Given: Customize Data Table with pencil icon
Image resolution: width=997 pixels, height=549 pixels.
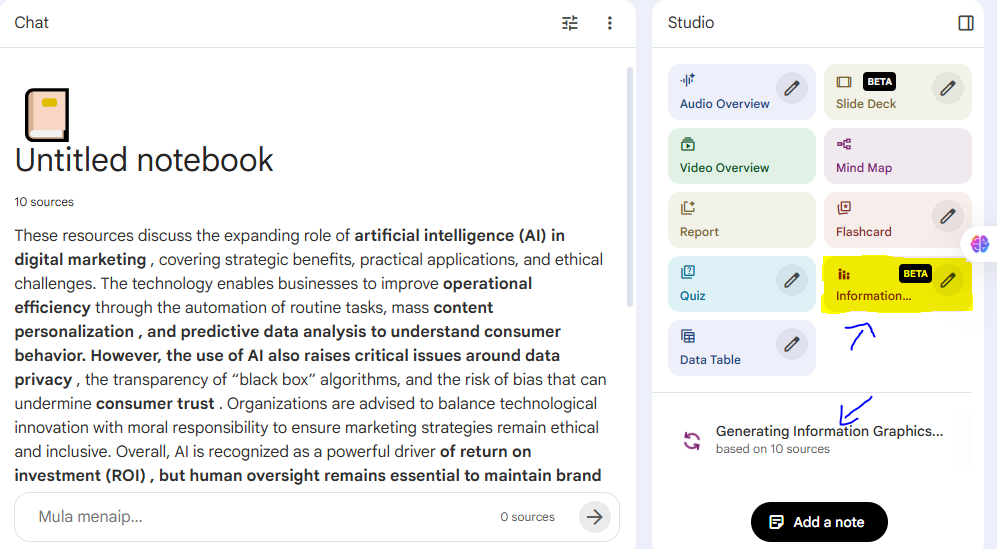Looking at the screenshot, I should point(792,344).
